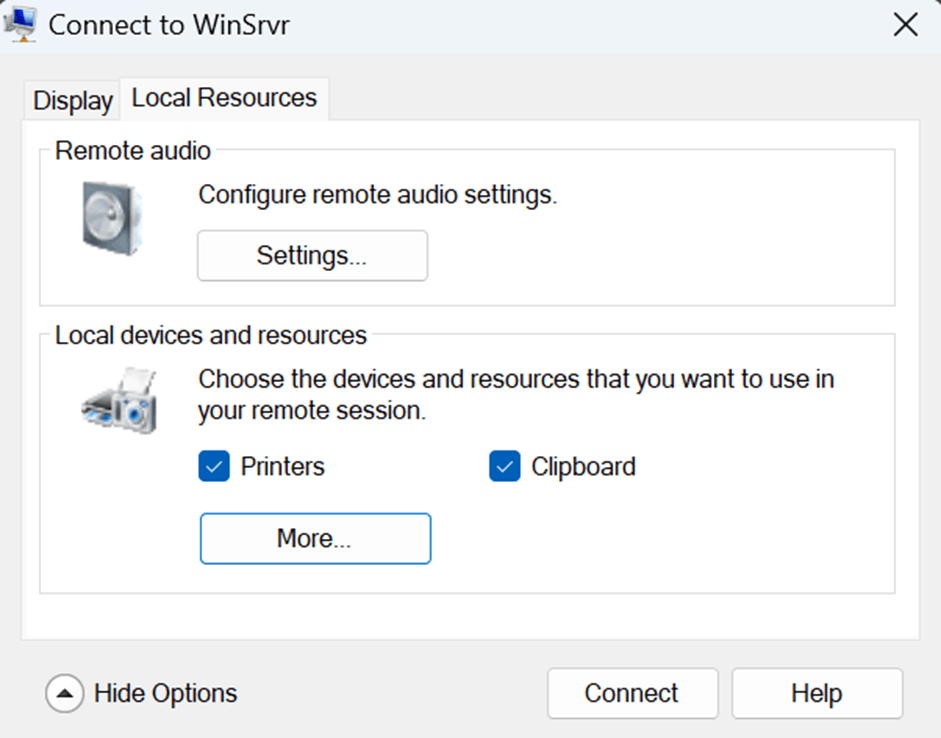
Task: Open the More... devices button
Action: tap(316, 538)
